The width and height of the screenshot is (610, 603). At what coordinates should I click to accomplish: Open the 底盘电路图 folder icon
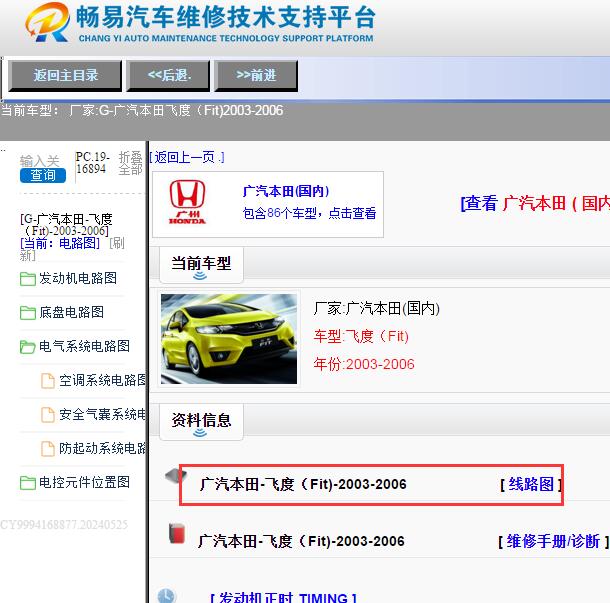coord(28,312)
